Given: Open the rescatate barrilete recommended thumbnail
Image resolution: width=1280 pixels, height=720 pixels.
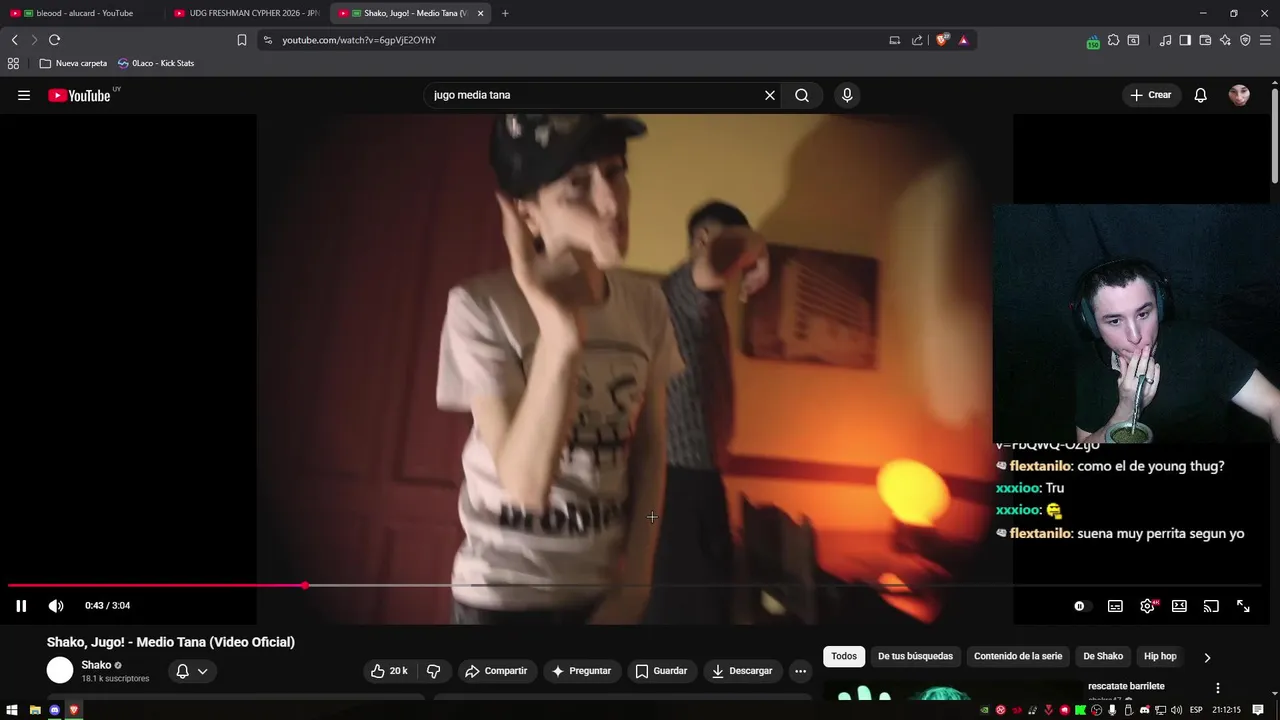Looking at the screenshot, I should pos(952,692).
